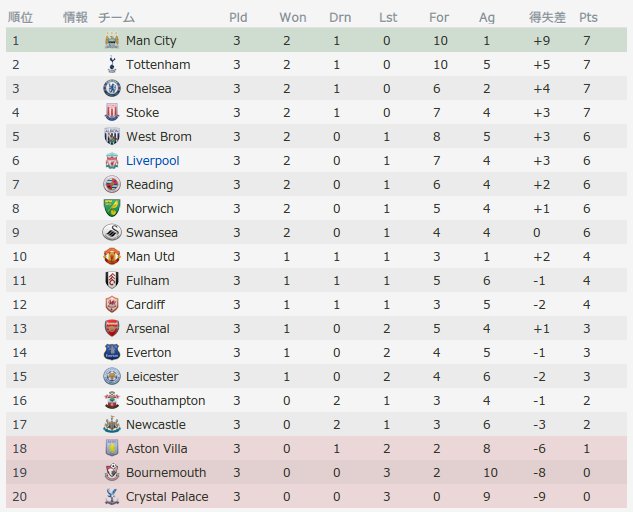Select the Aston Villa team name

tap(157, 449)
